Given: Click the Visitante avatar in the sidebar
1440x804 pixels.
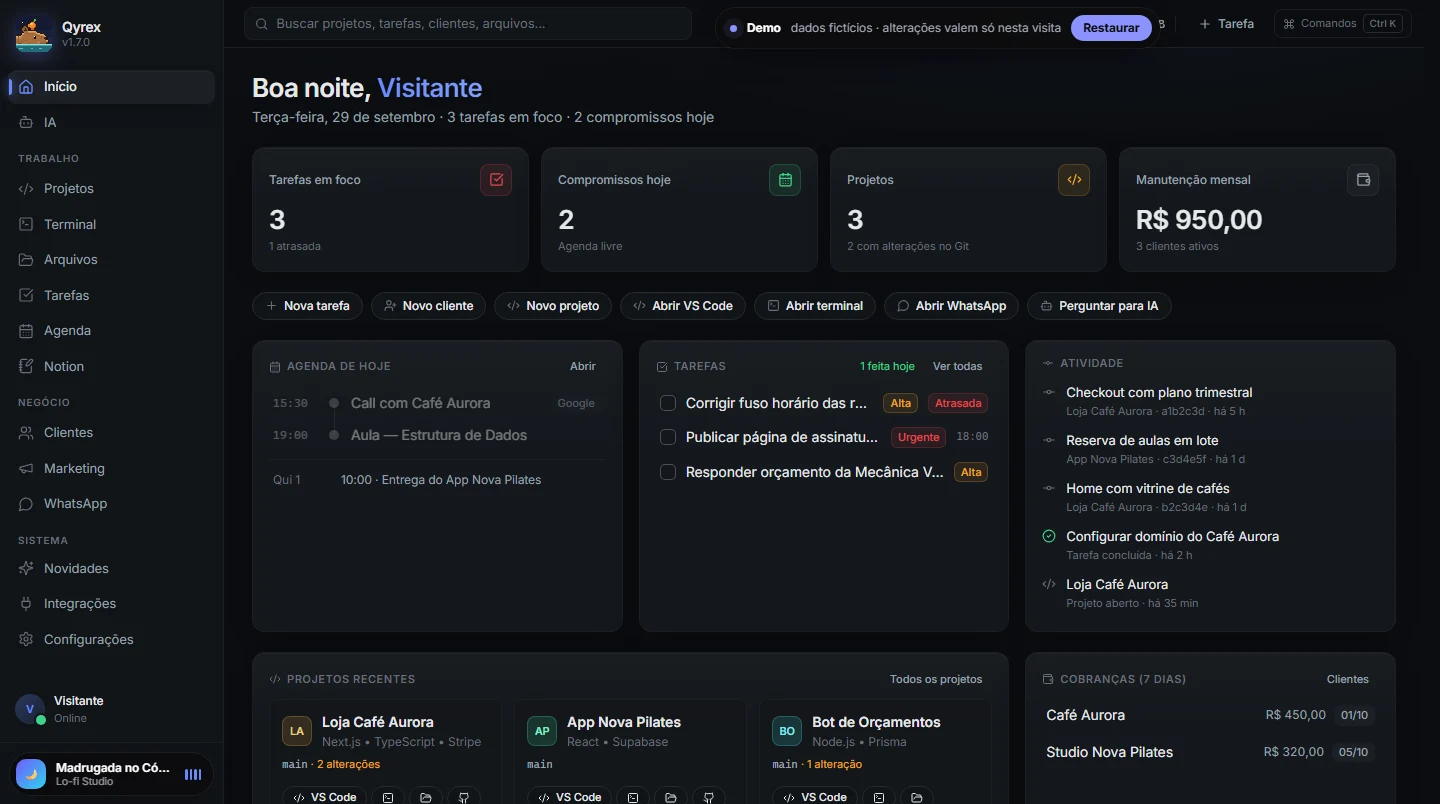Looking at the screenshot, I should click(30, 709).
